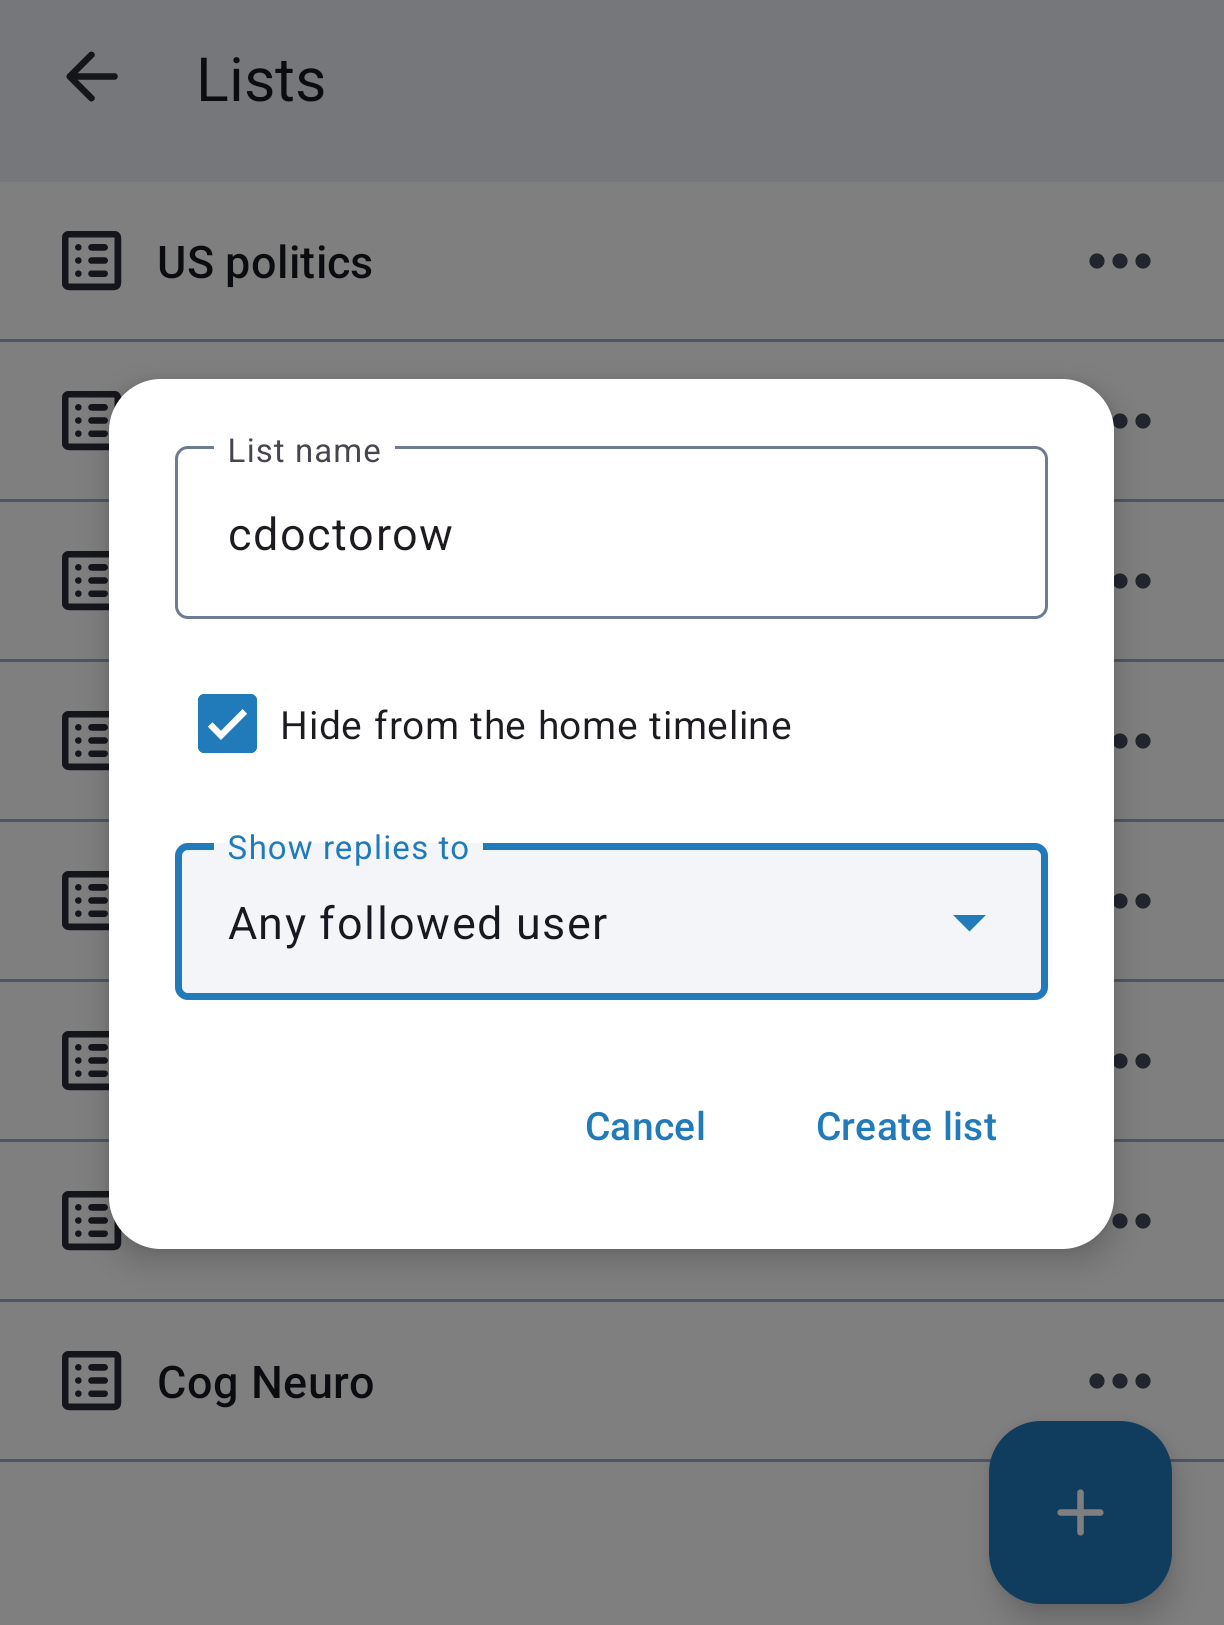Tap the list icon beside US politics

92,261
